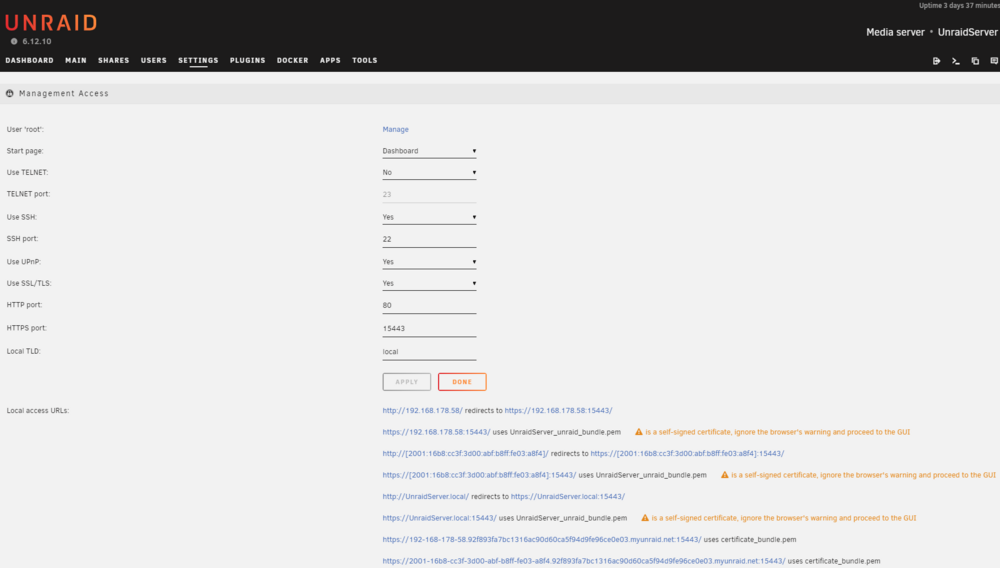
Task: Open the feedback speech-bubble icon
Action: click(x=994, y=61)
